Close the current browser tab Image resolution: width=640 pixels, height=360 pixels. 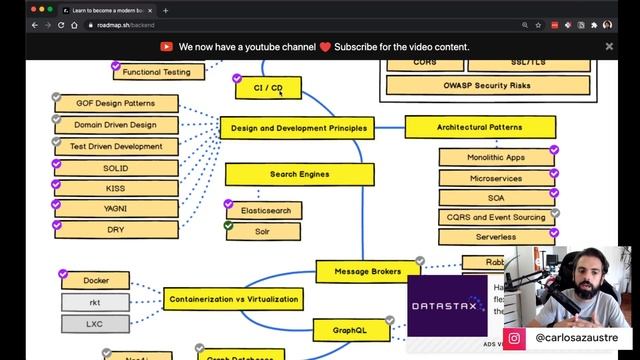(x=150, y=11)
